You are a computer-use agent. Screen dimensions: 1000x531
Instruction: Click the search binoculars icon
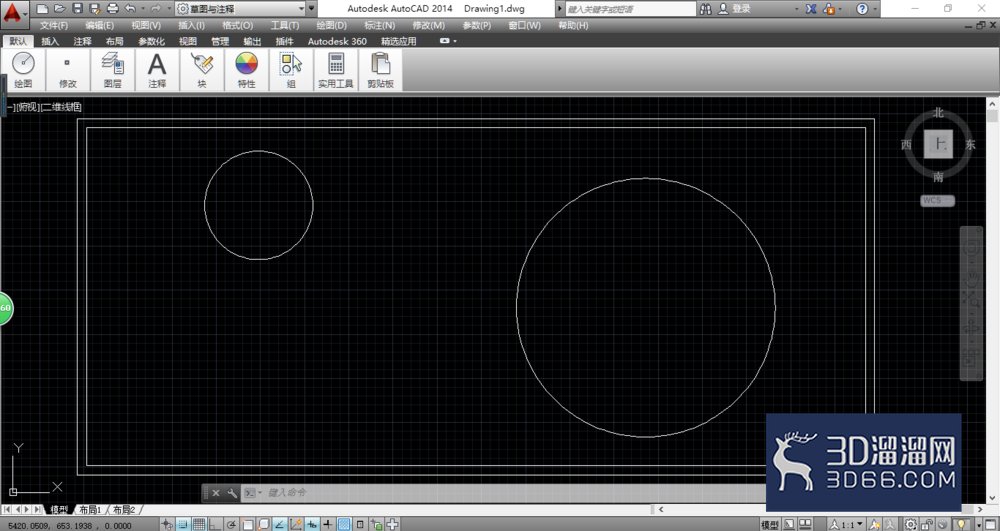pyautogui.click(x=705, y=9)
